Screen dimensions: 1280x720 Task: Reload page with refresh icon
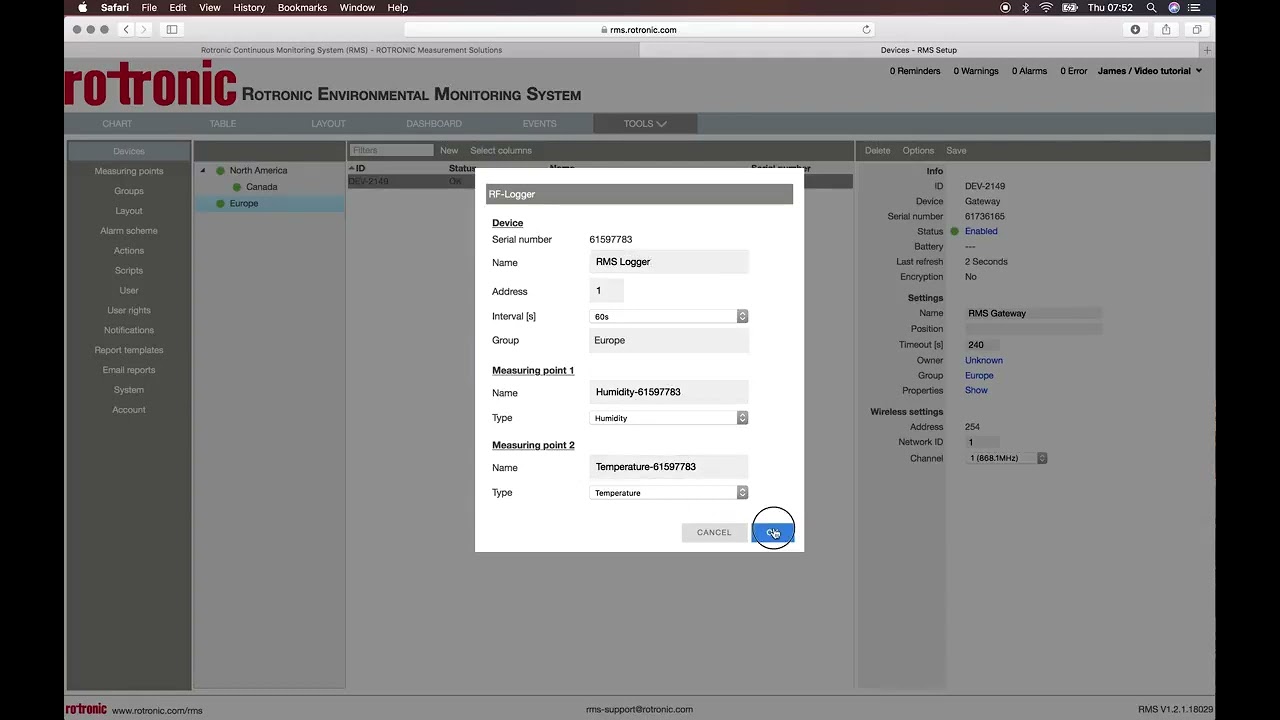point(866,29)
